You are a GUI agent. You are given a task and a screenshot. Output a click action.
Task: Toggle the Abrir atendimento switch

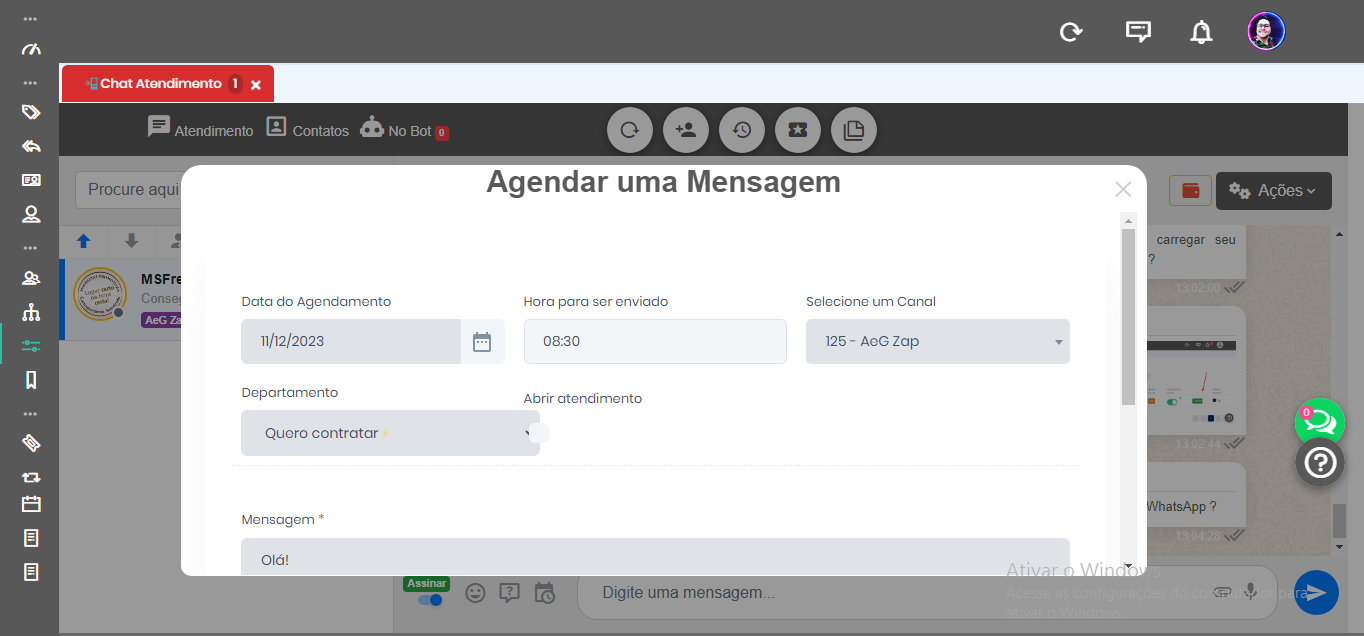[538, 433]
